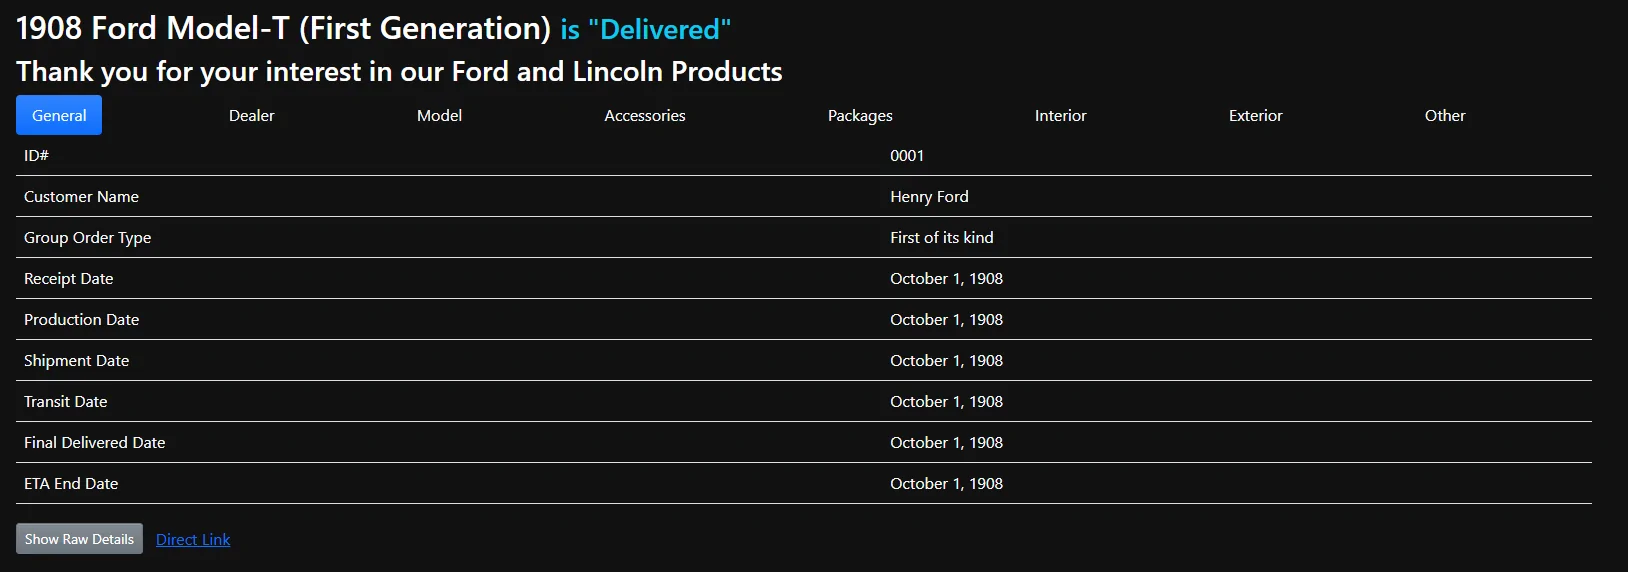Click the "Delivered" status text in heading
Viewport: 1628px width, 572px height.
(x=659, y=29)
